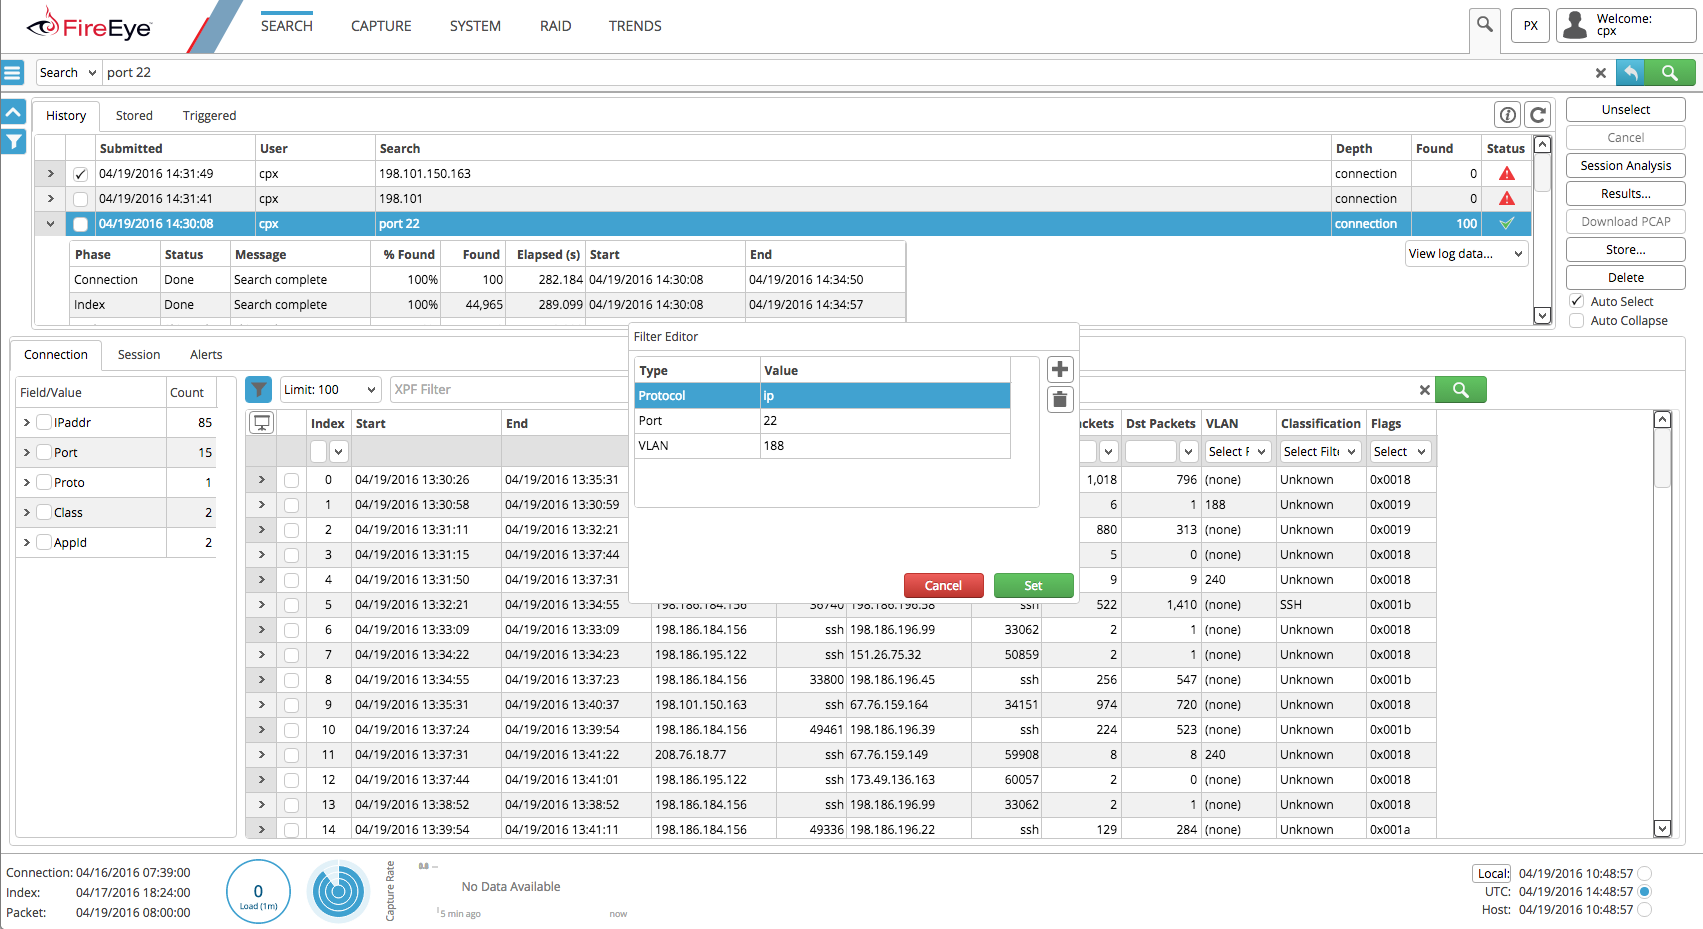Select the UTC time radio button
The width and height of the screenshot is (1703, 929).
click(x=1645, y=891)
